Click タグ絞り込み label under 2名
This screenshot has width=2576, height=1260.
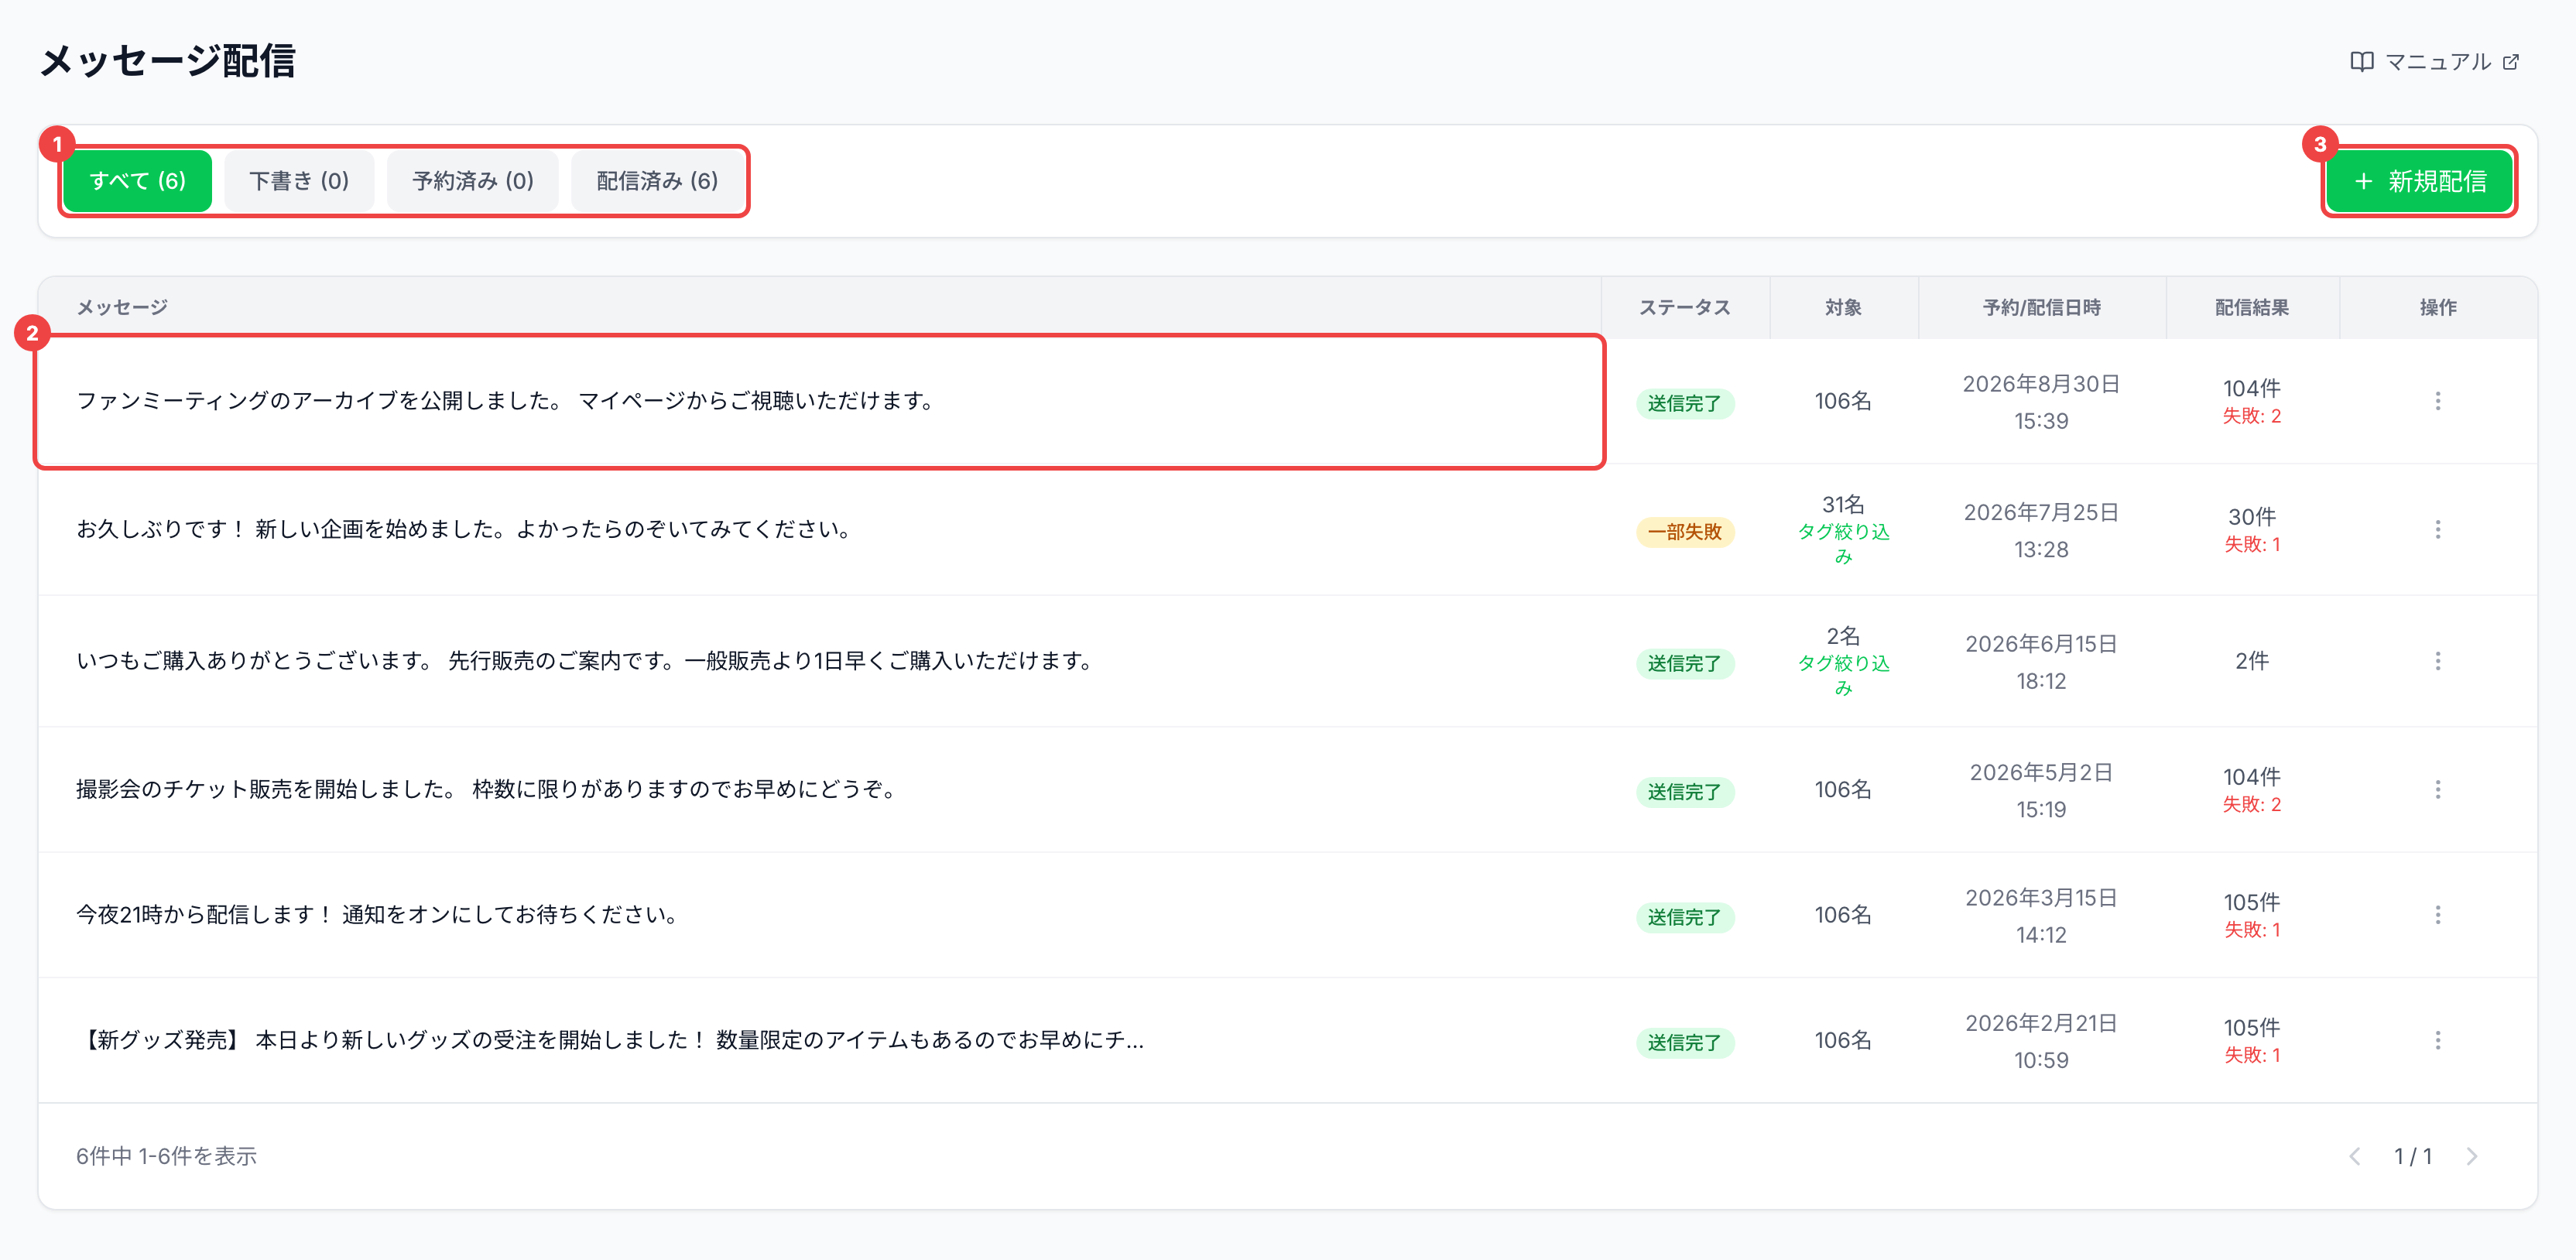click(x=1843, y=675)
